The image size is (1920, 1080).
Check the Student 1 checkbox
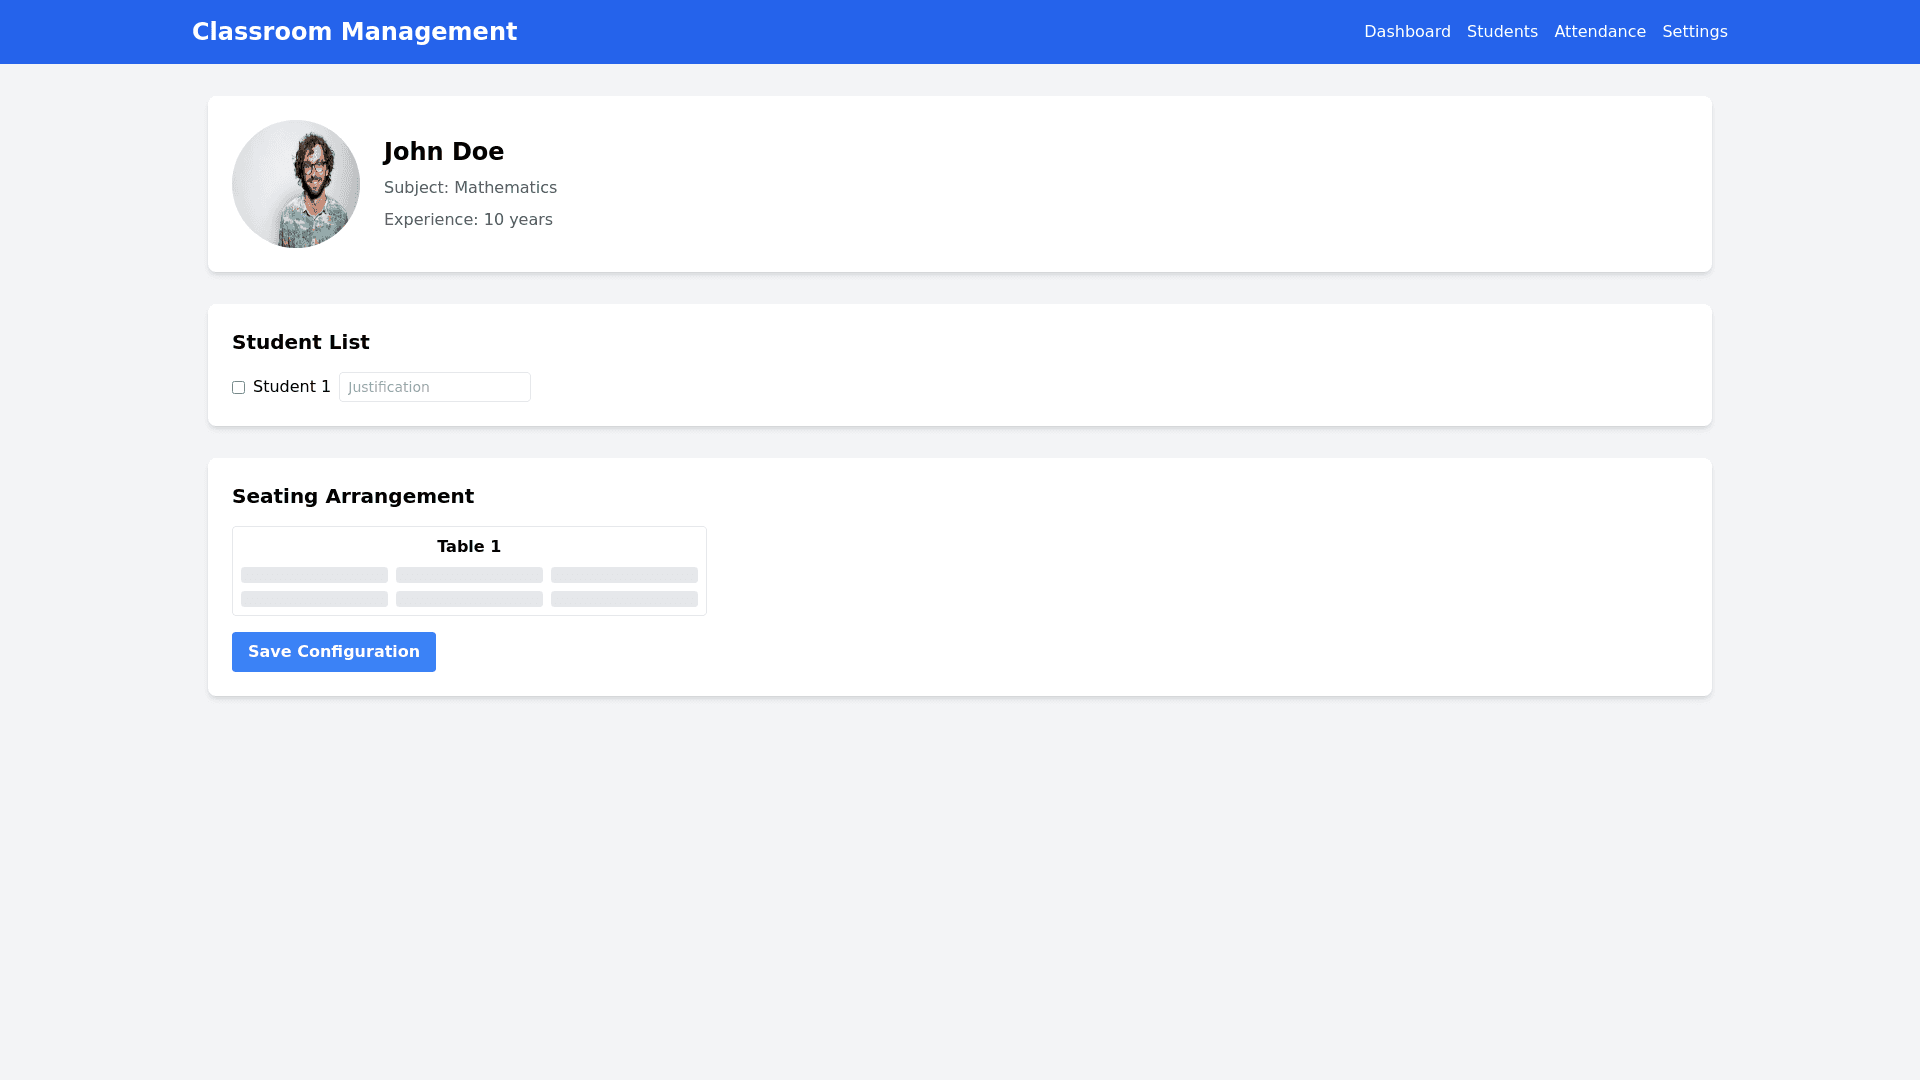coord(238,388)
